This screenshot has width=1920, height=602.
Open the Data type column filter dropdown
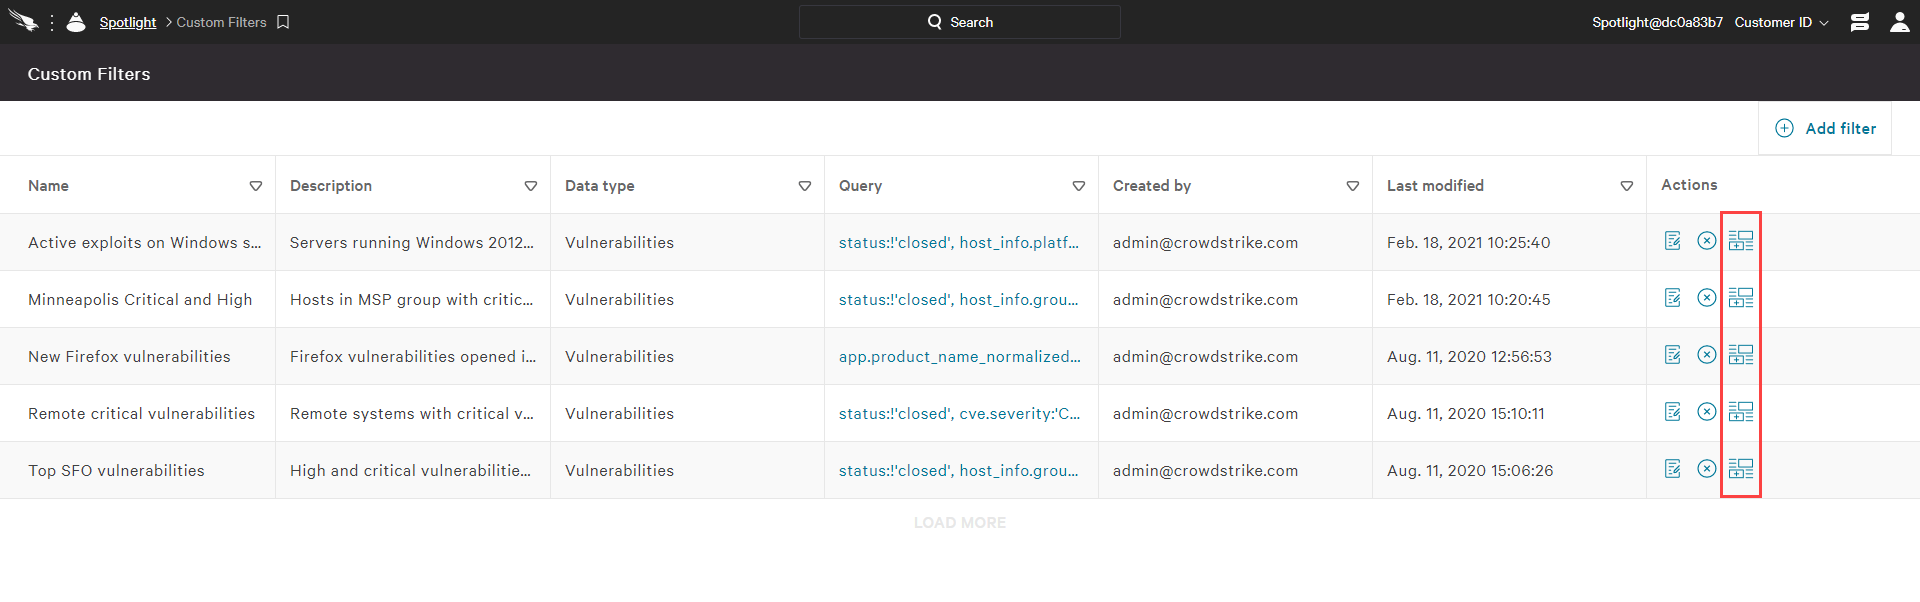point(805,186)
